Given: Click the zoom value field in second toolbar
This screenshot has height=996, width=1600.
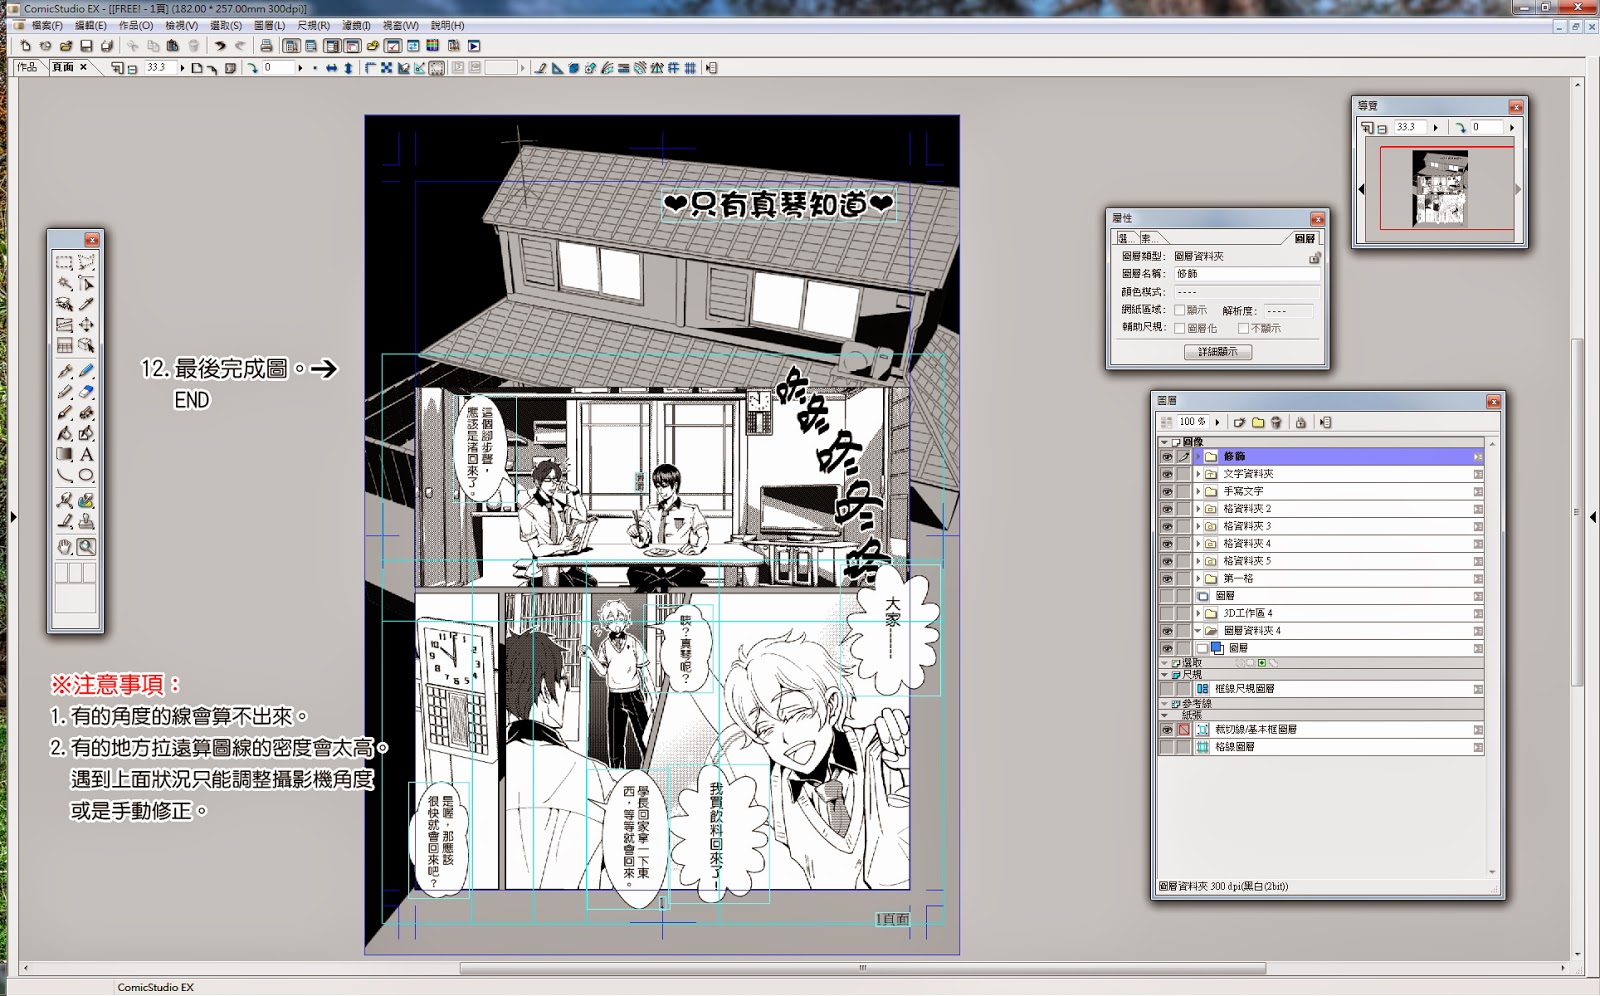Looking at the screenshot, I should [x=159, y=68].
